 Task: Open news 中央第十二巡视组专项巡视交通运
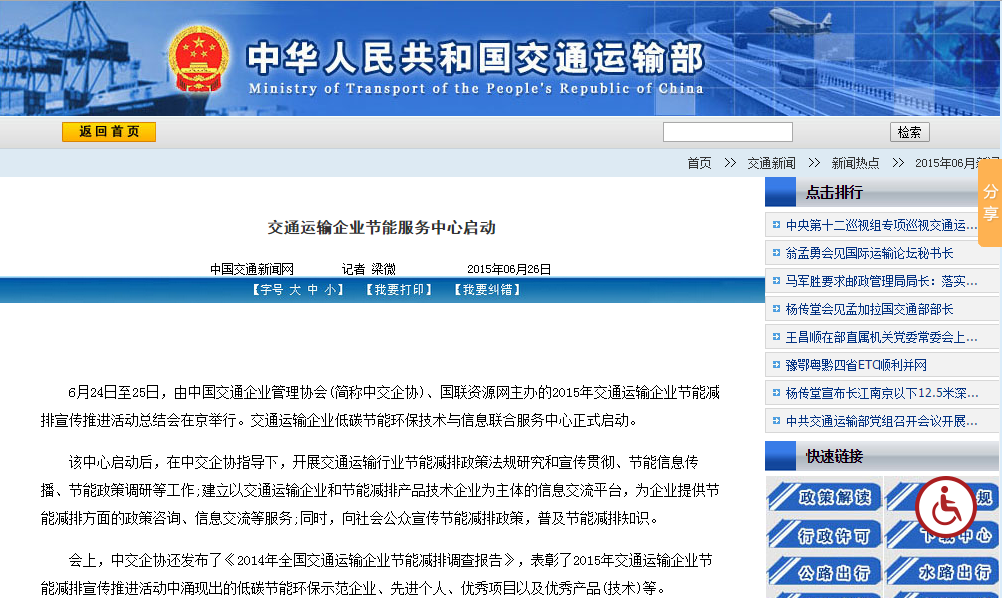(881, 225)
